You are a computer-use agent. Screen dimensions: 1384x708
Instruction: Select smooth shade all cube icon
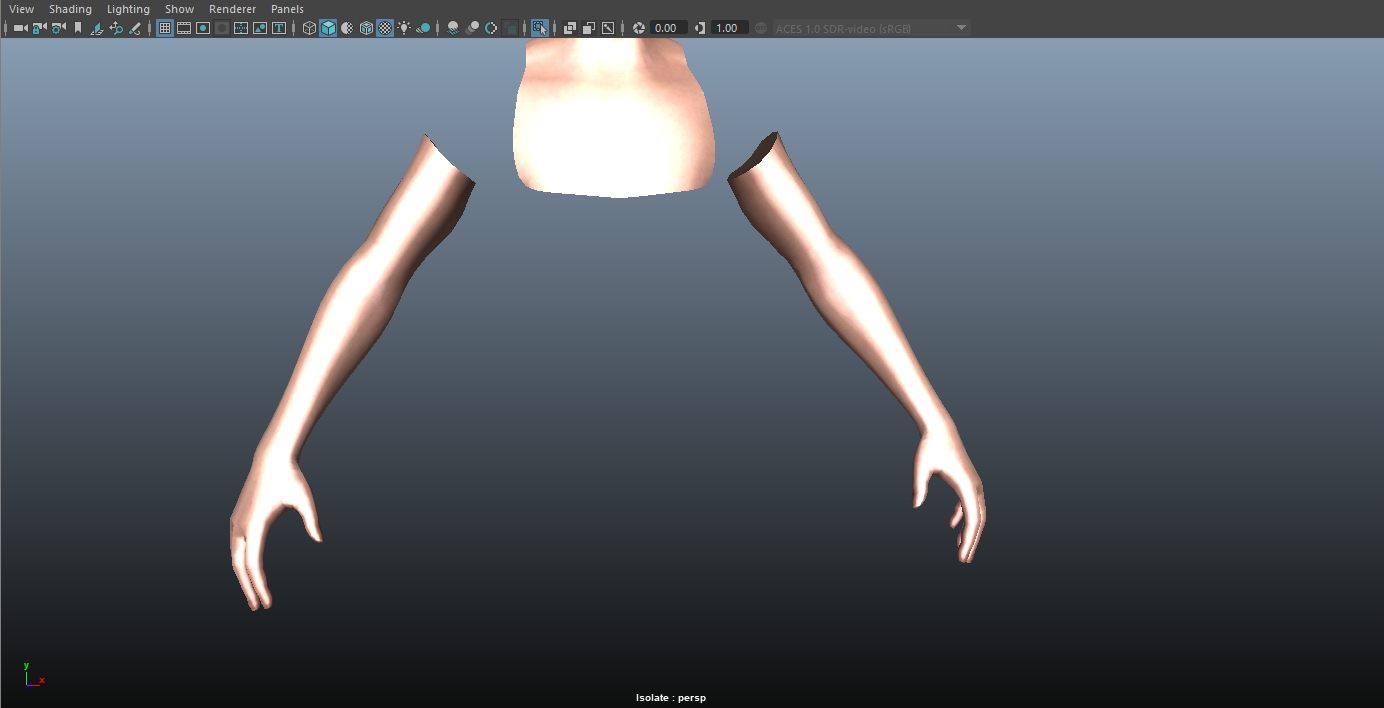328,28
